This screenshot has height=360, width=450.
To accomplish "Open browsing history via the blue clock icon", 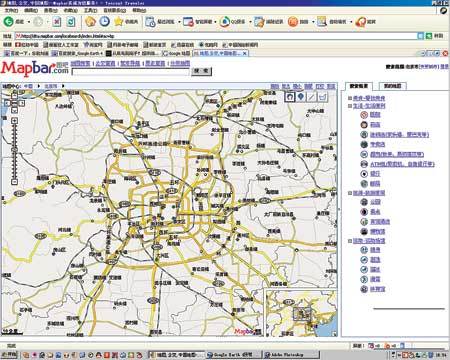I will click(105, 22).
